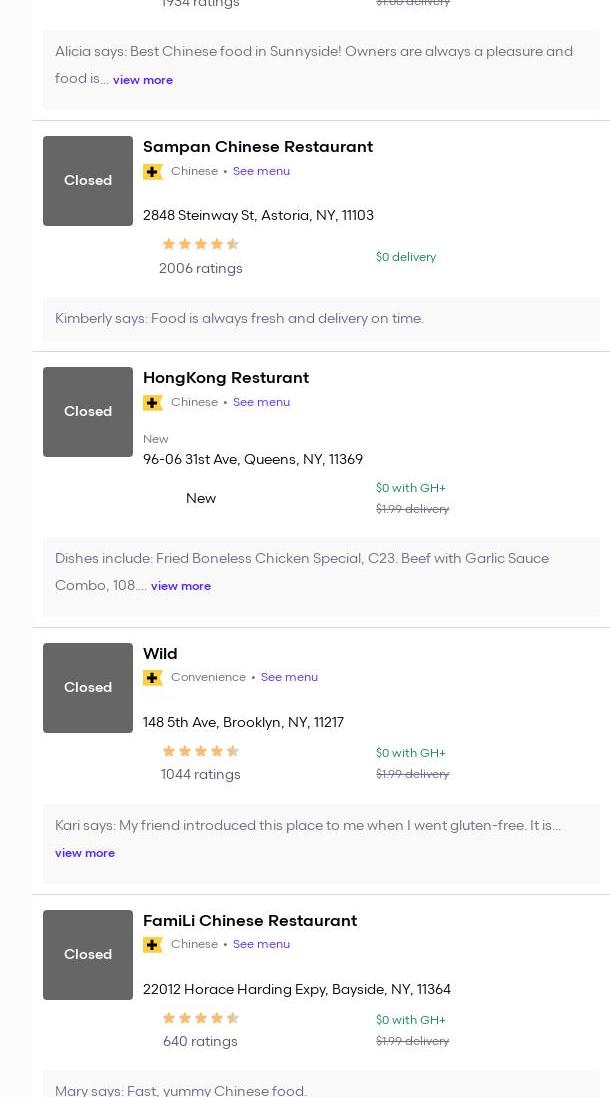Open Sampan Chinese Restaurant menu link
Image resolution: width=610 pixels, height=1097 pixels.
pos(261,171)
